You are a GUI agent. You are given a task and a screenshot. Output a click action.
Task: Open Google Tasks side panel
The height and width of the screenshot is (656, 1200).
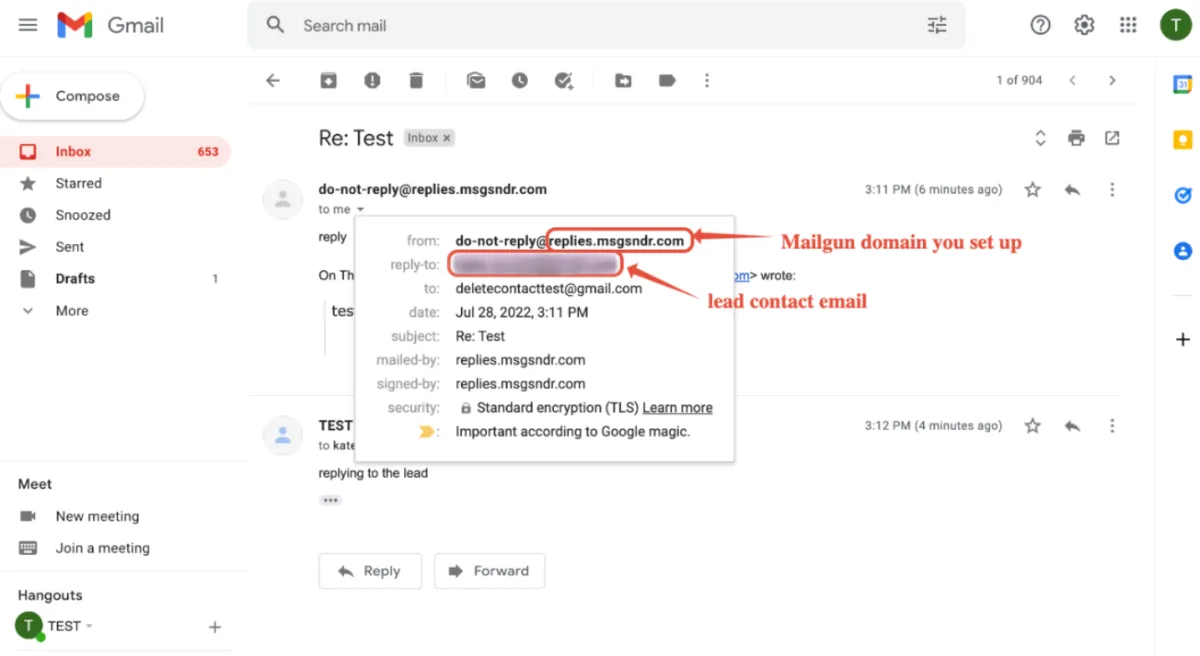1182,196
